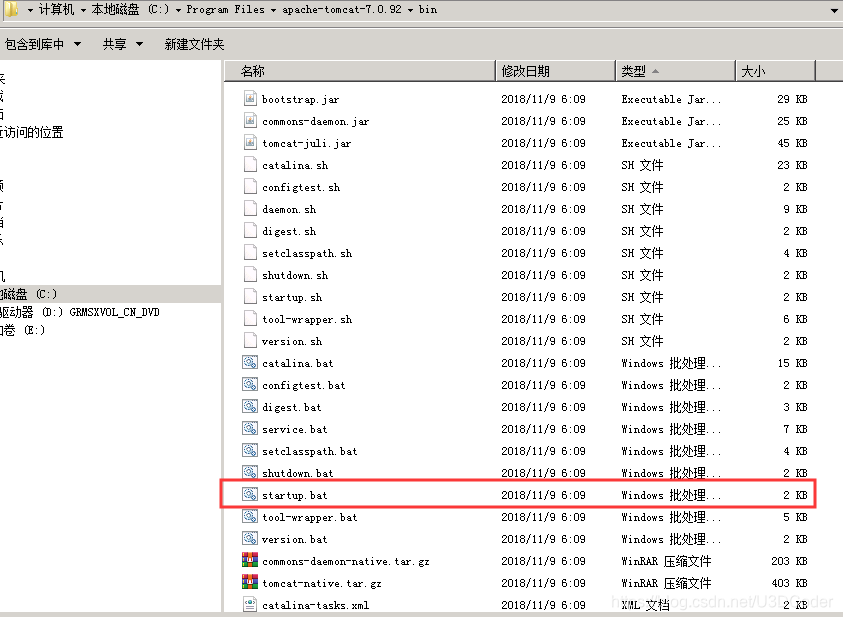The width and height of the screenshot is (843, 620).
Task: Click the version.bat batch file icon
Action: click(250, 539)
